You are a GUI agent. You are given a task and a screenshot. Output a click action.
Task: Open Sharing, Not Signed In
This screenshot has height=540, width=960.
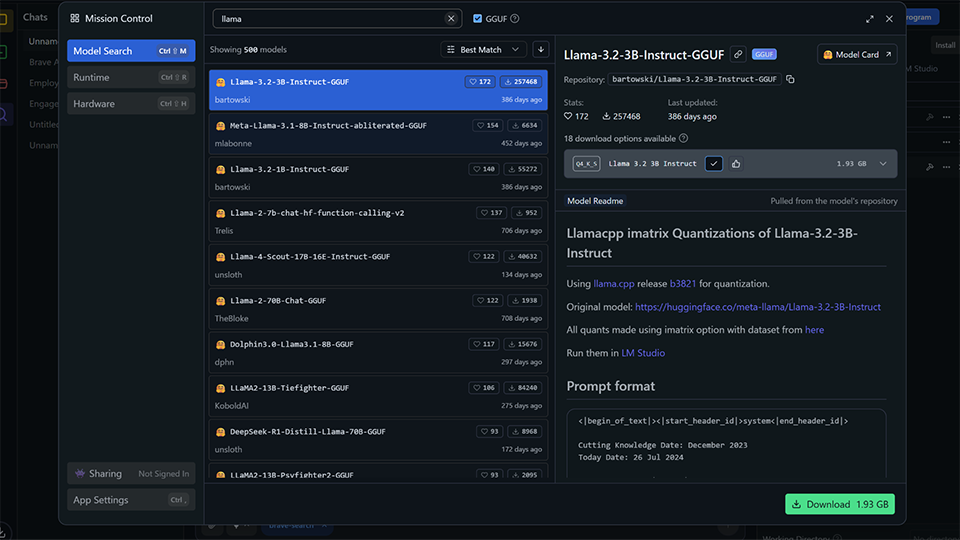[x=131, y=473]
